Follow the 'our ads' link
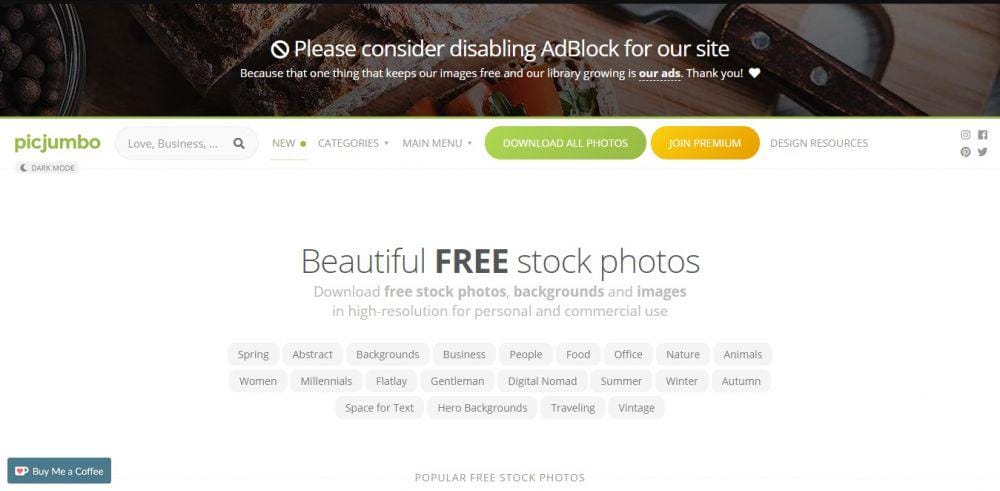This screenshot has width=1000, height=491. coord(659,73)
